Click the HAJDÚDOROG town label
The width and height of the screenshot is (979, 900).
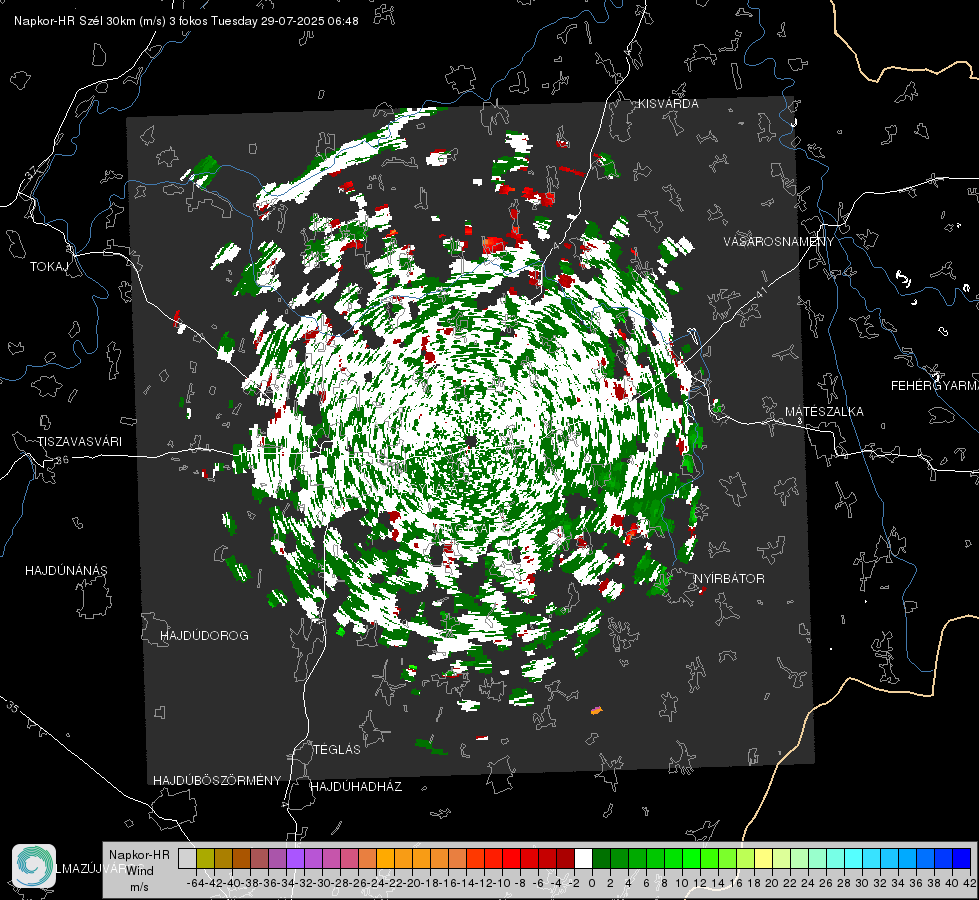pos(204,635)
